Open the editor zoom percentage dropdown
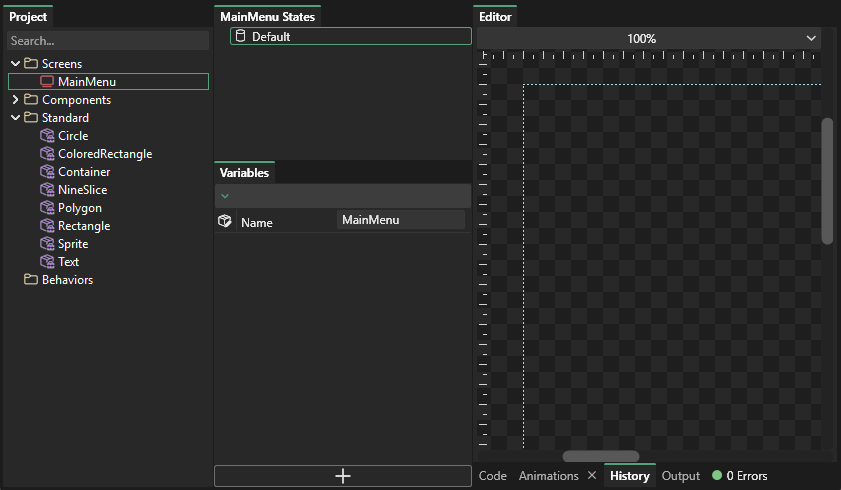Screen dimensions: 841x490 pyautogui.click(x=810, y=38)
